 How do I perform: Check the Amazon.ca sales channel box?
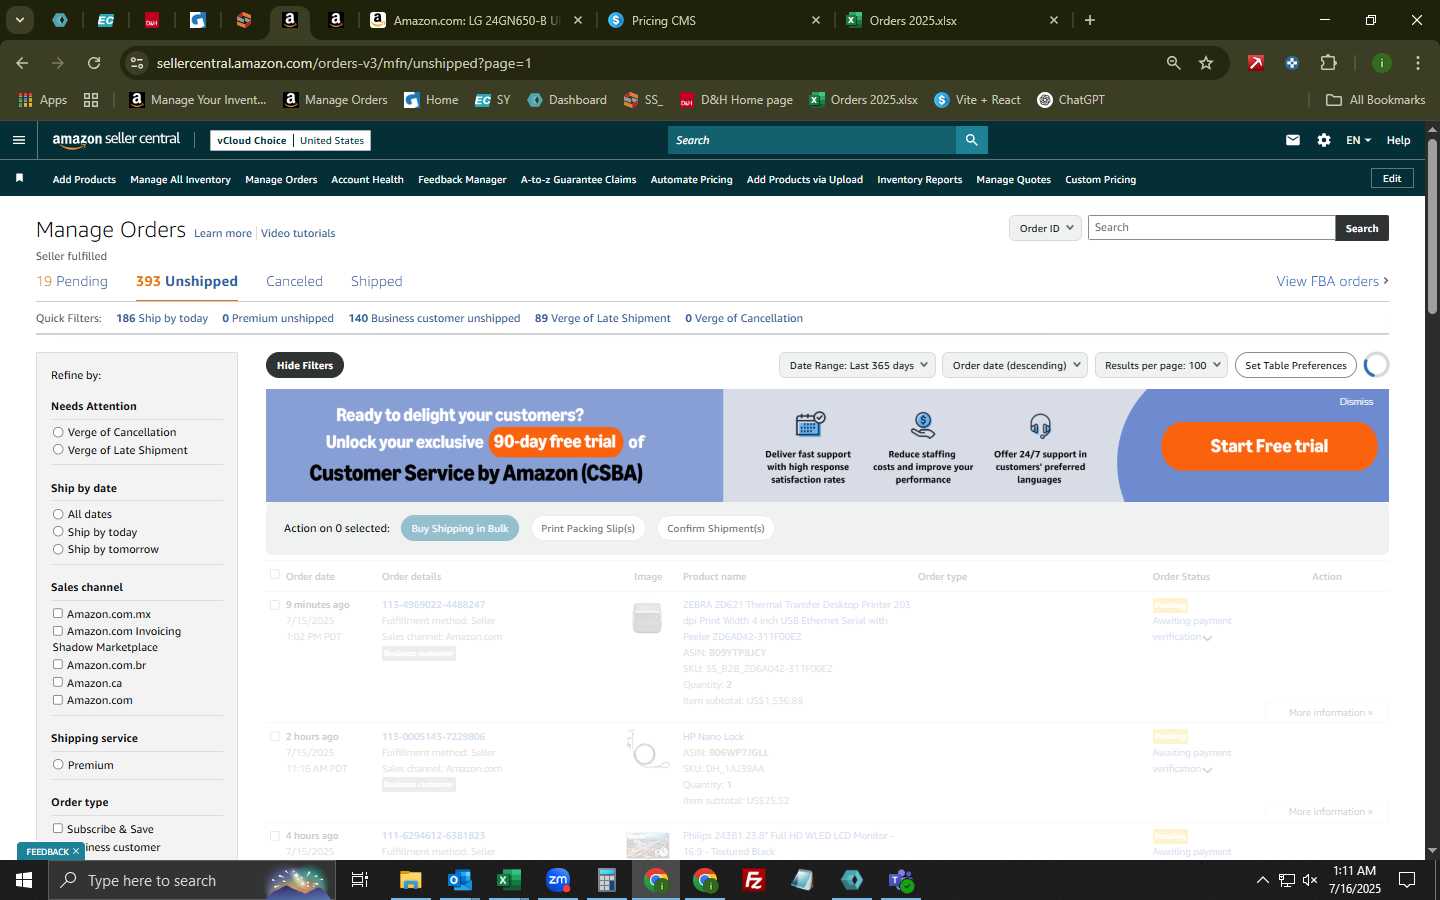(x=58, y=682)
